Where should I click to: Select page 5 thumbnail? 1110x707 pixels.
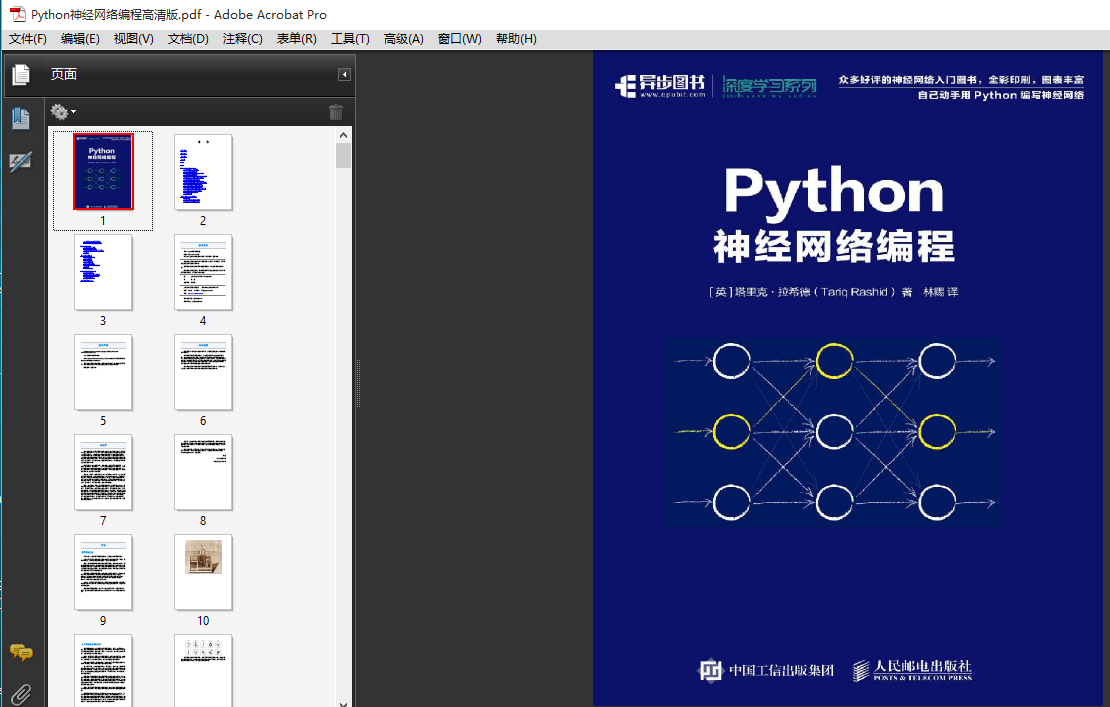click(103, 372)
